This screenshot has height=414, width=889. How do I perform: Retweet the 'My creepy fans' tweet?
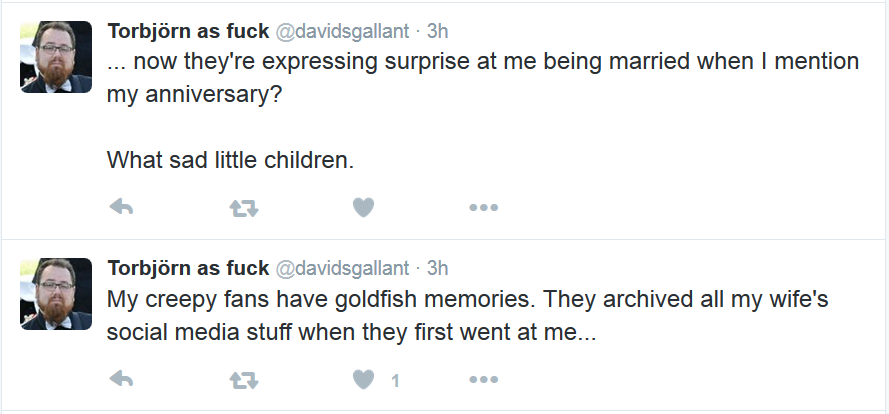pyautogui.click(x=244, y=381)
